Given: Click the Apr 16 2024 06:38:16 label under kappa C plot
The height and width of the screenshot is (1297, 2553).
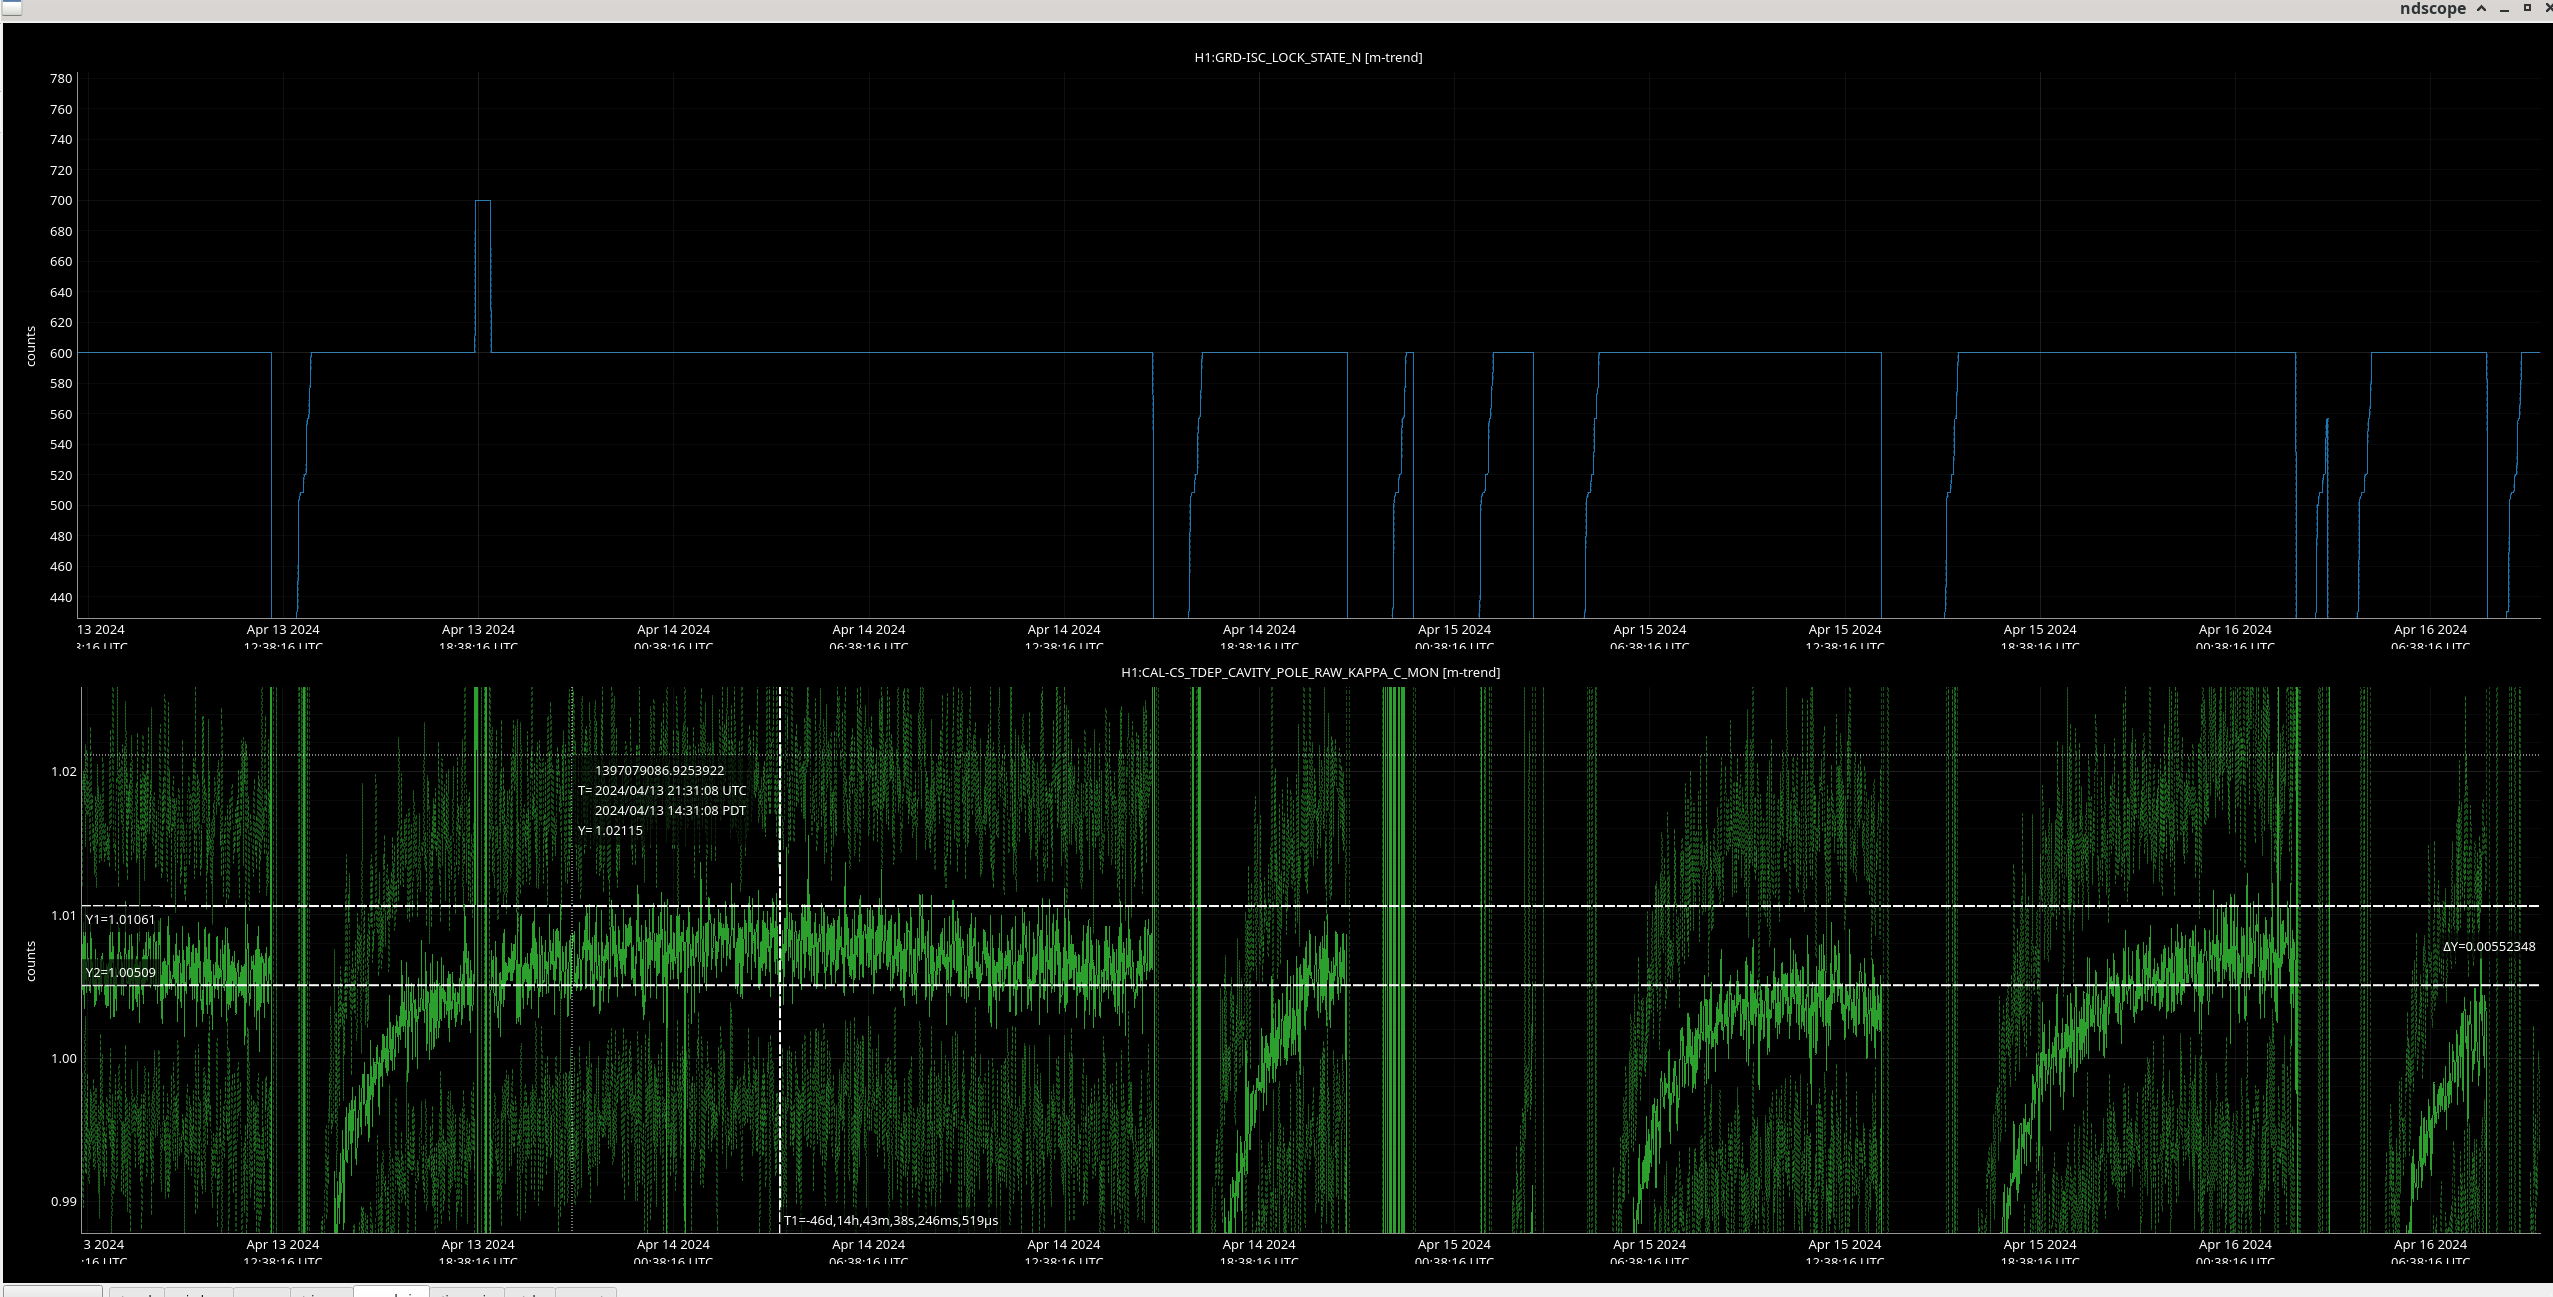Looking at the screenshot, I should click(x=2430, y=1252).
